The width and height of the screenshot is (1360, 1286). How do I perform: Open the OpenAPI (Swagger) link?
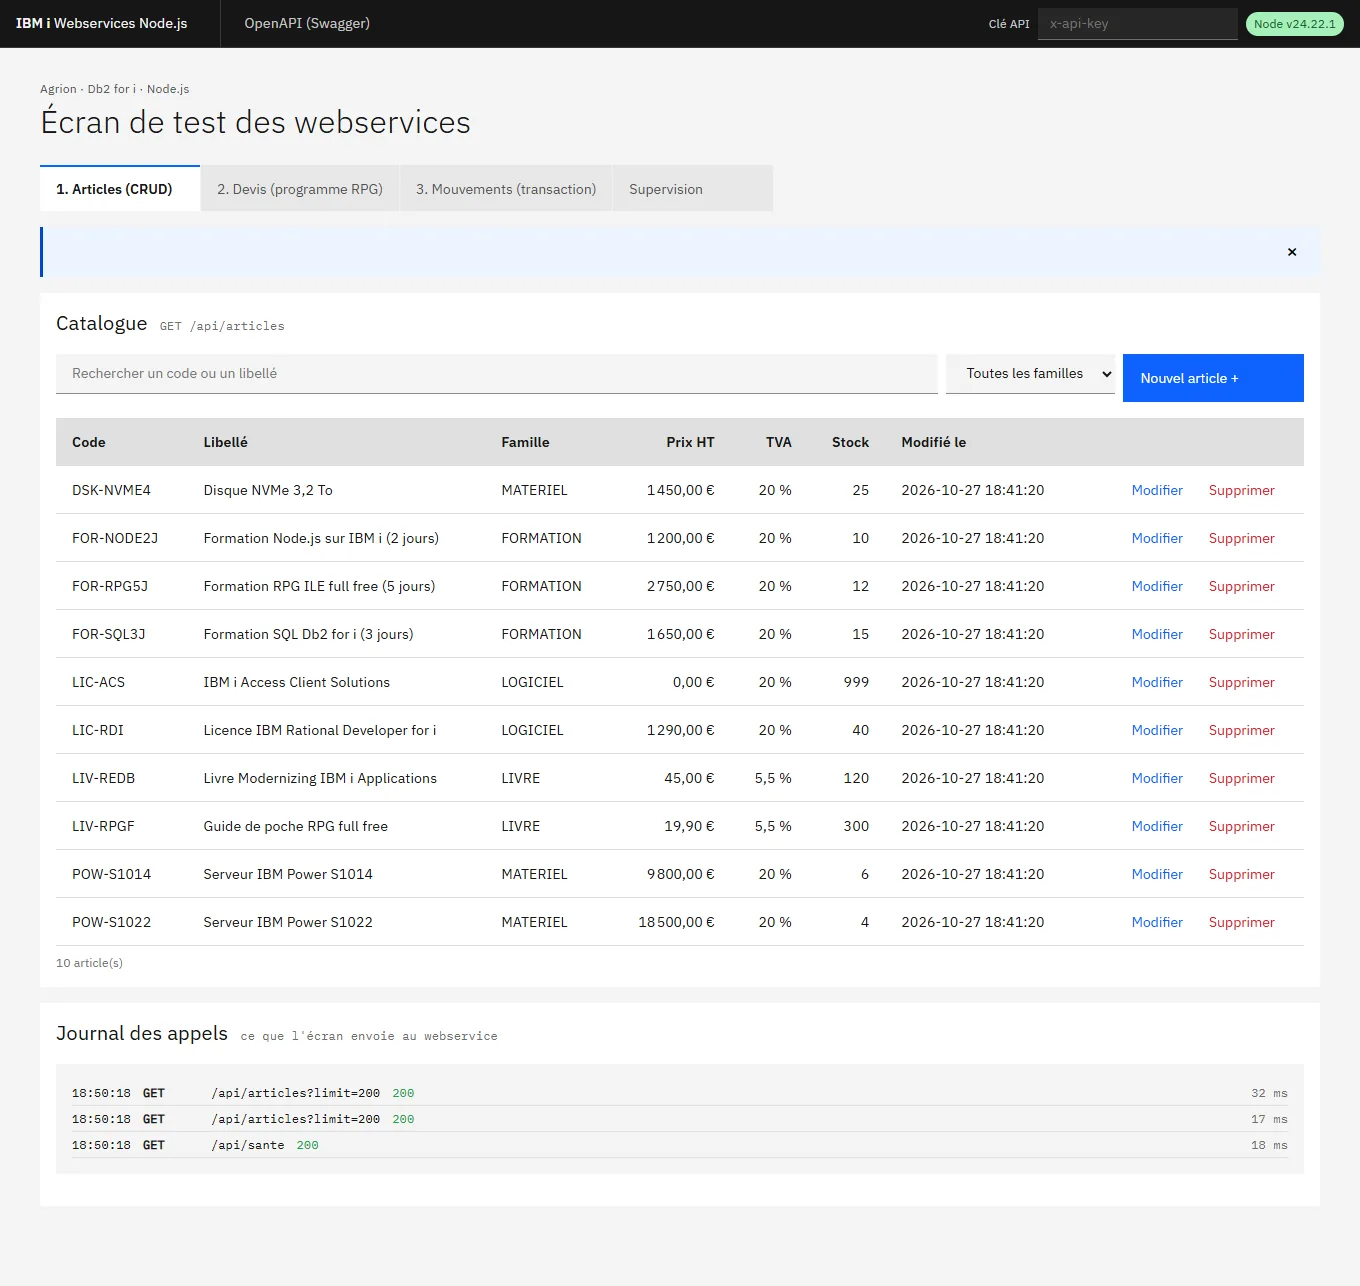pyautogui.click(x=307, y=23)
